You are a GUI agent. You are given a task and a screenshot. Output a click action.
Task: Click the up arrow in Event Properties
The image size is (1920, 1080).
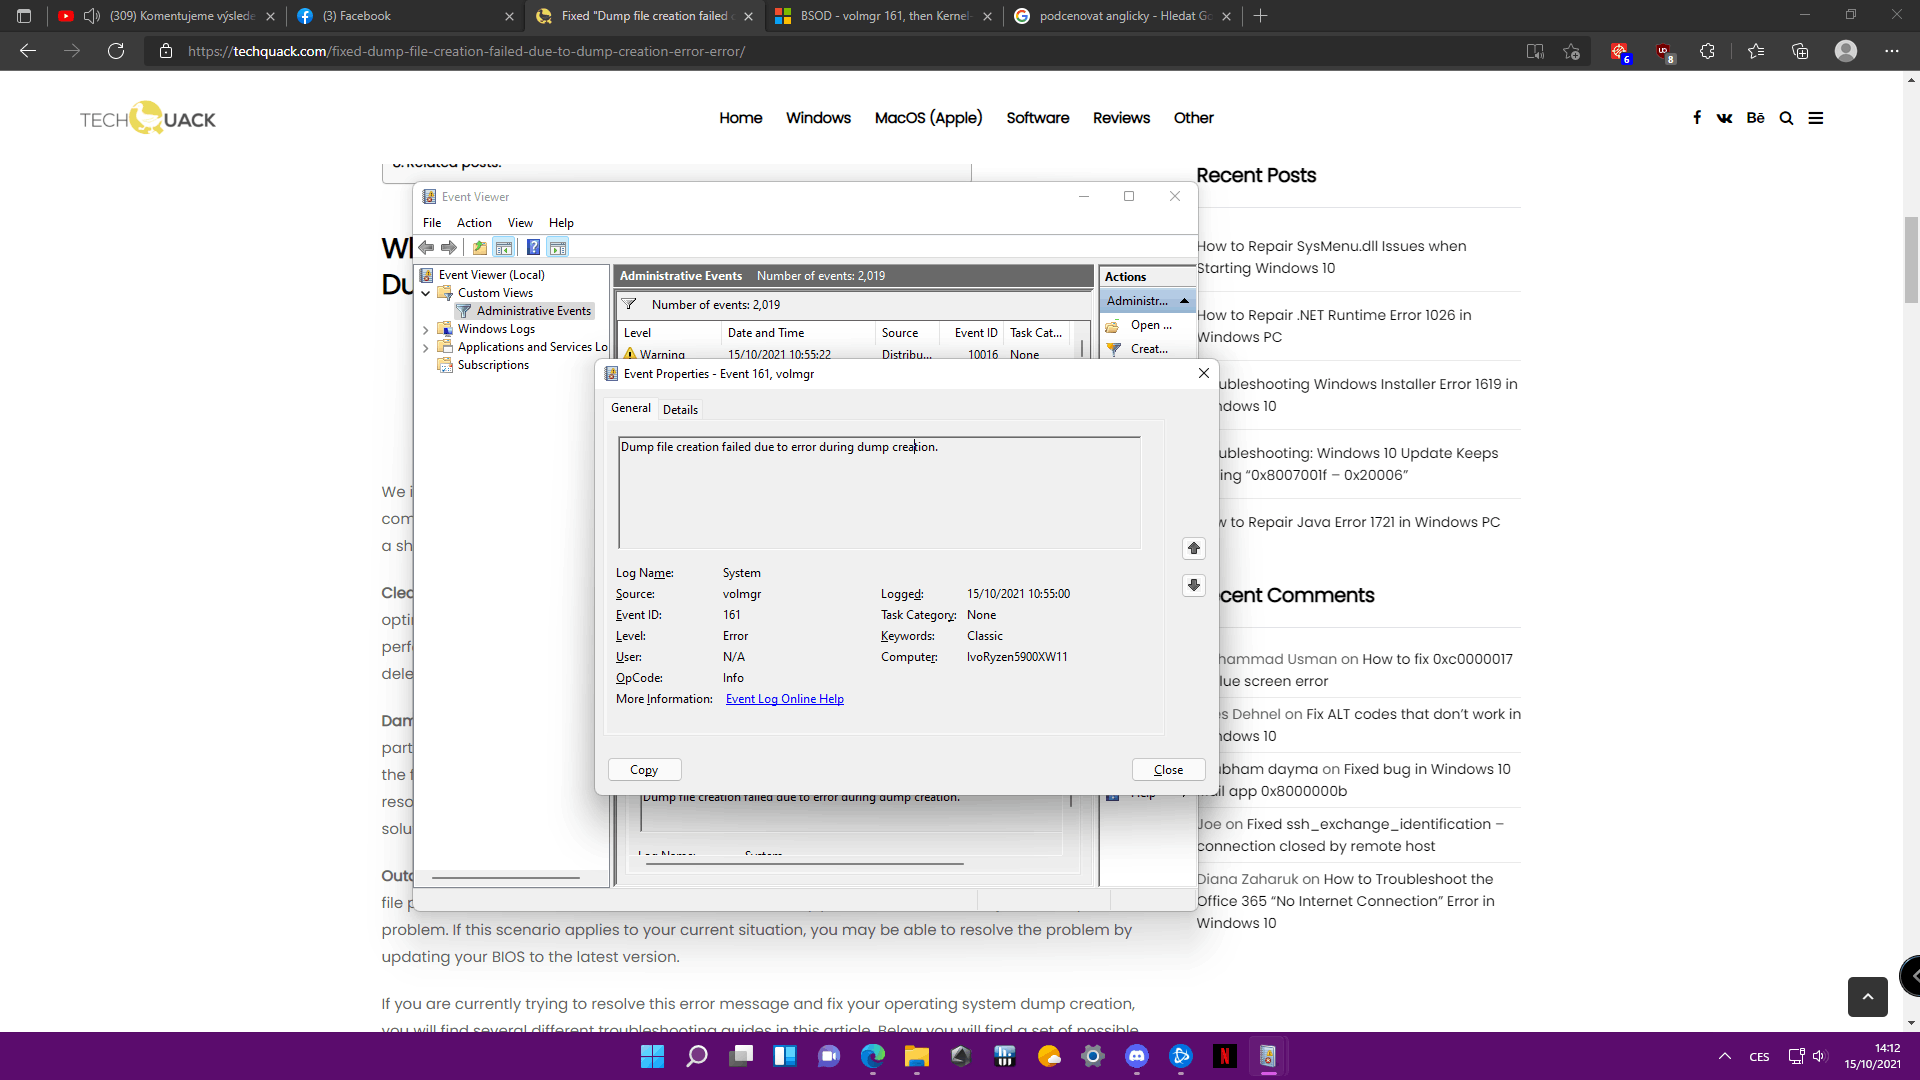(1194, 548)
